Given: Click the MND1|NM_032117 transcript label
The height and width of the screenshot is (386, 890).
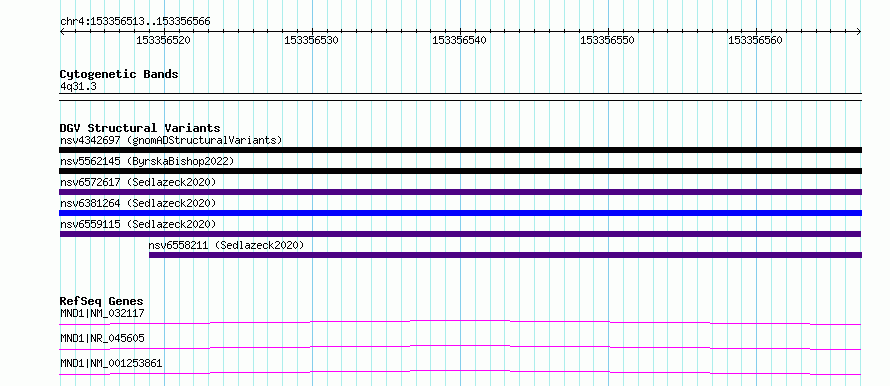Looking at the screenshot, I should [x=102, y=313].
